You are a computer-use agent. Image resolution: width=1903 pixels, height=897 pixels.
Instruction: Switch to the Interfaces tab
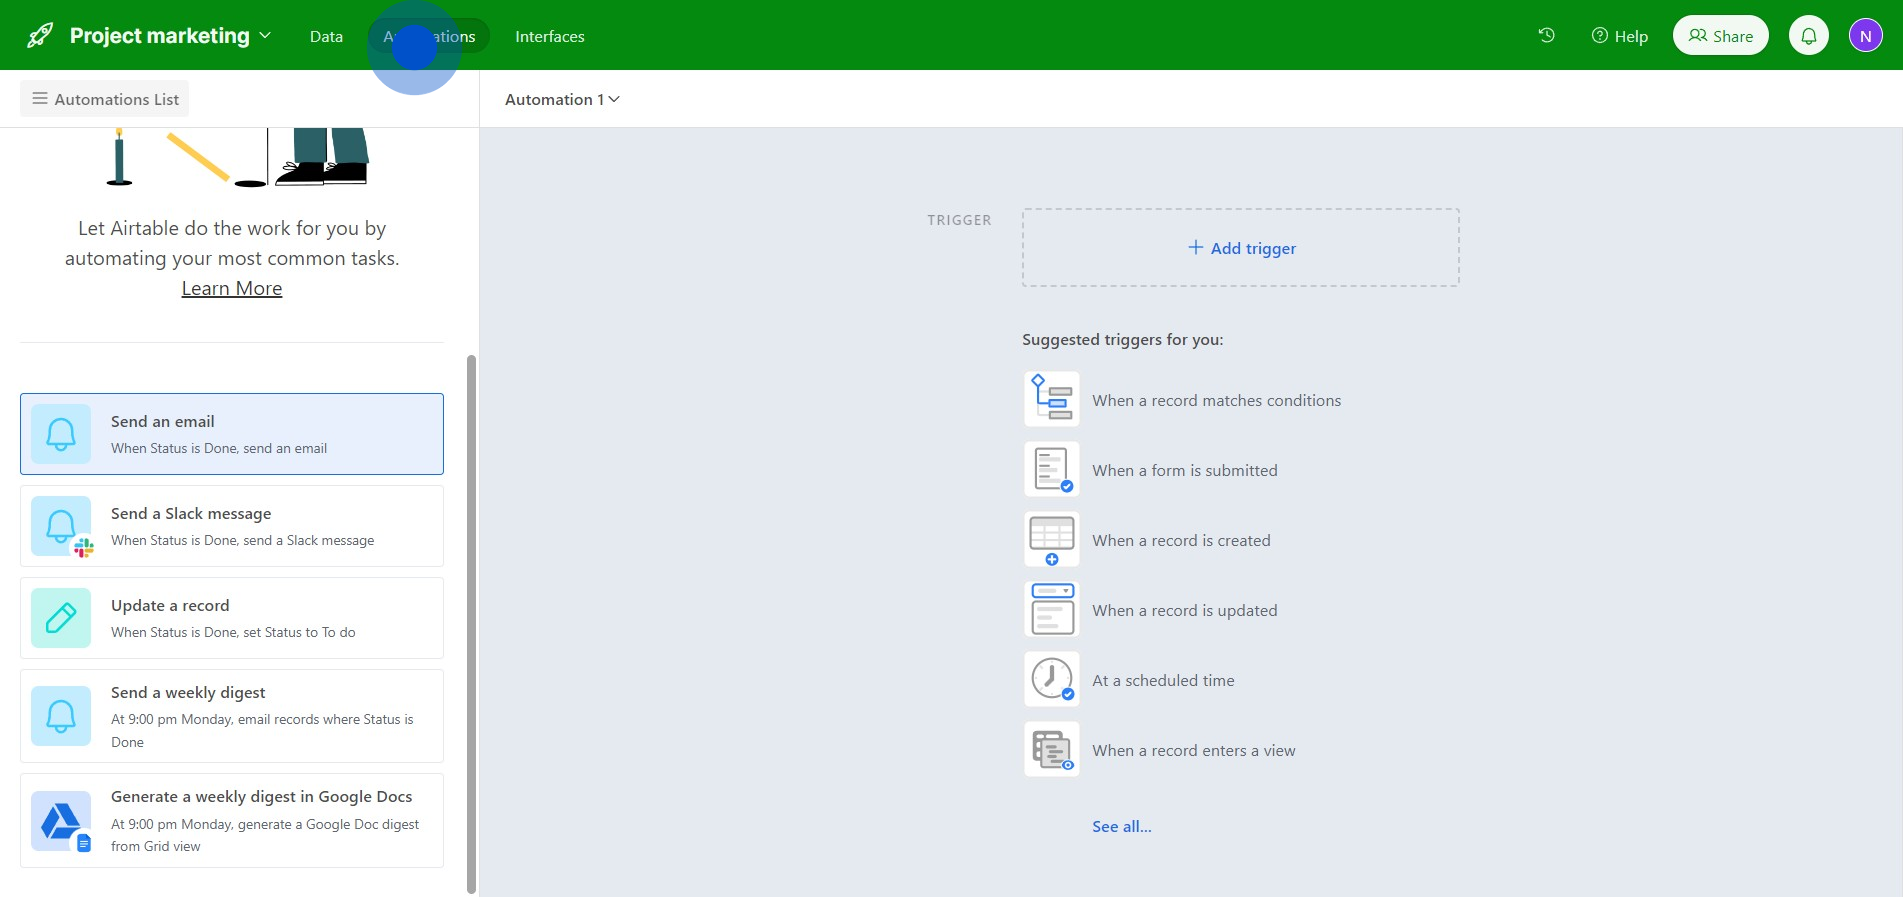tap(549, 37)
